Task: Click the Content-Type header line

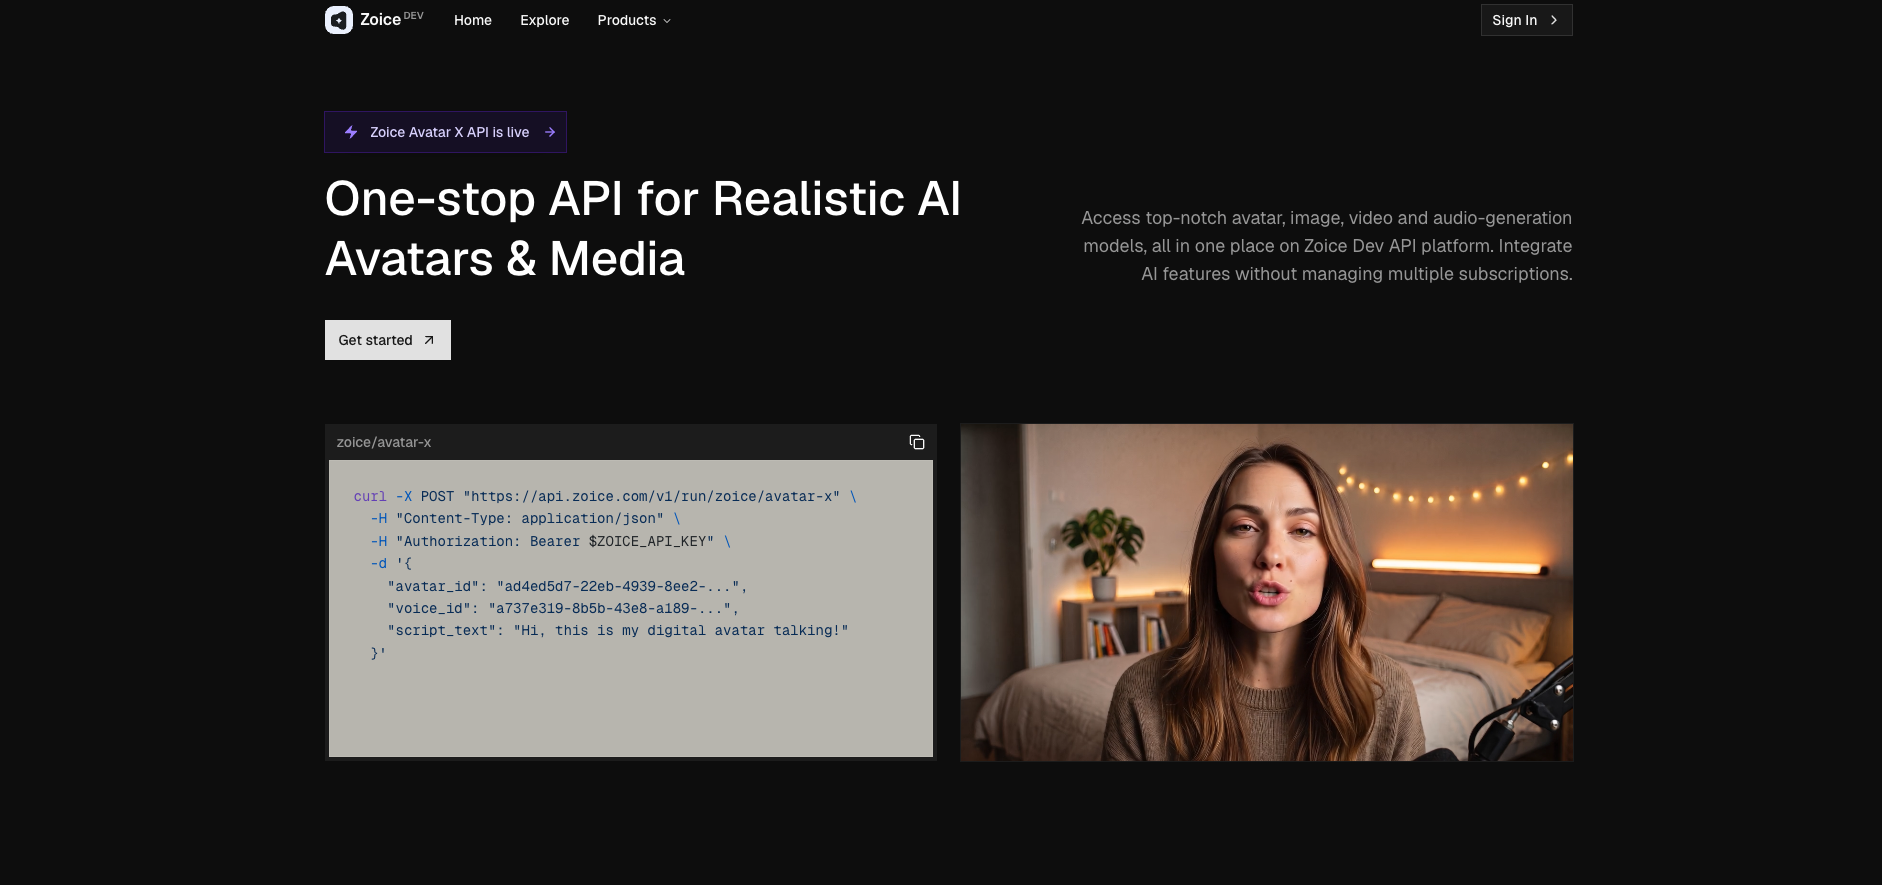Action: tap(525, 518)
